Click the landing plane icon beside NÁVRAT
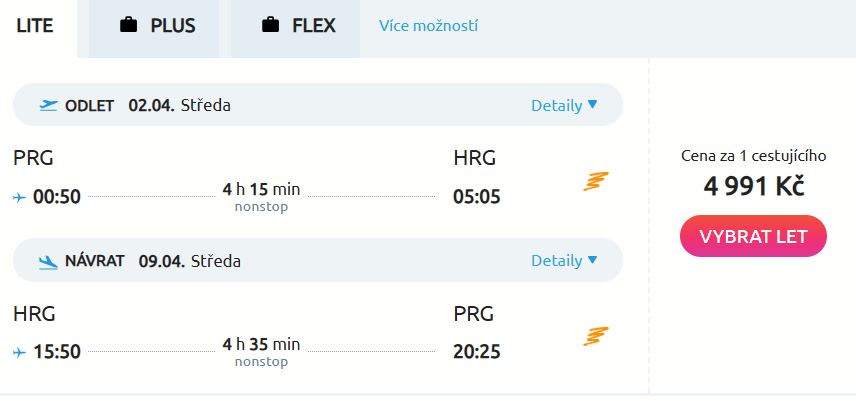 pyautogui.click(x=48, y=261)
